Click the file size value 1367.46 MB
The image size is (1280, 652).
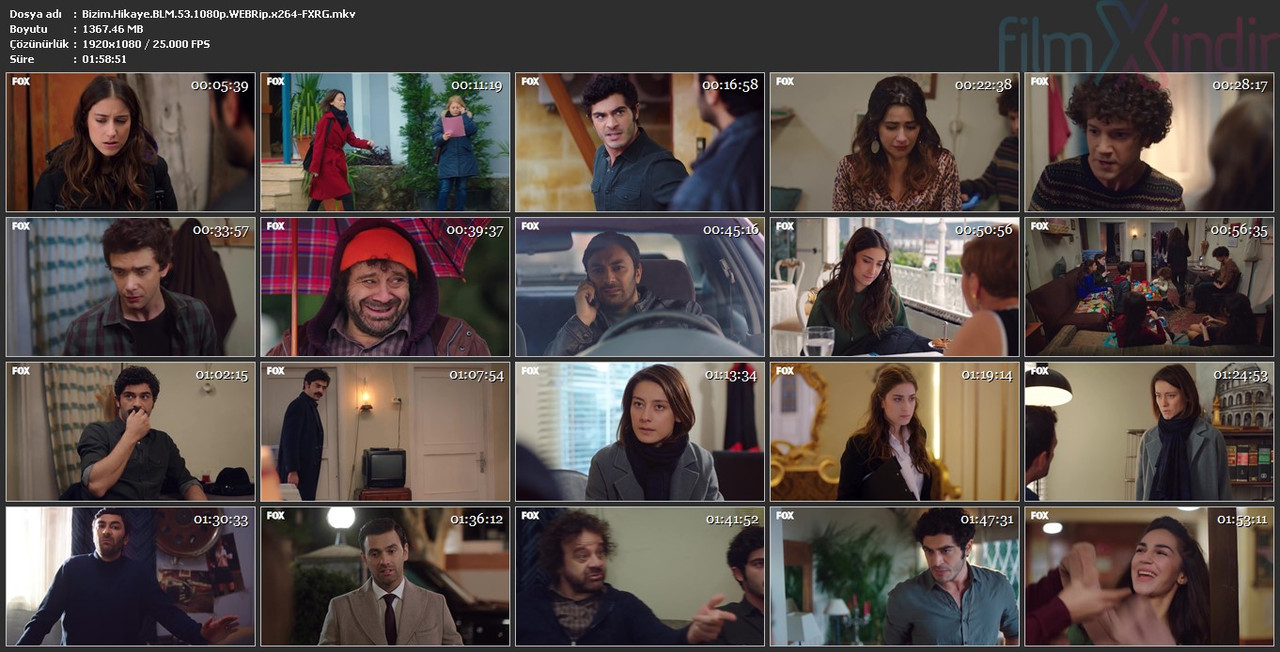[x=115, y=29]
